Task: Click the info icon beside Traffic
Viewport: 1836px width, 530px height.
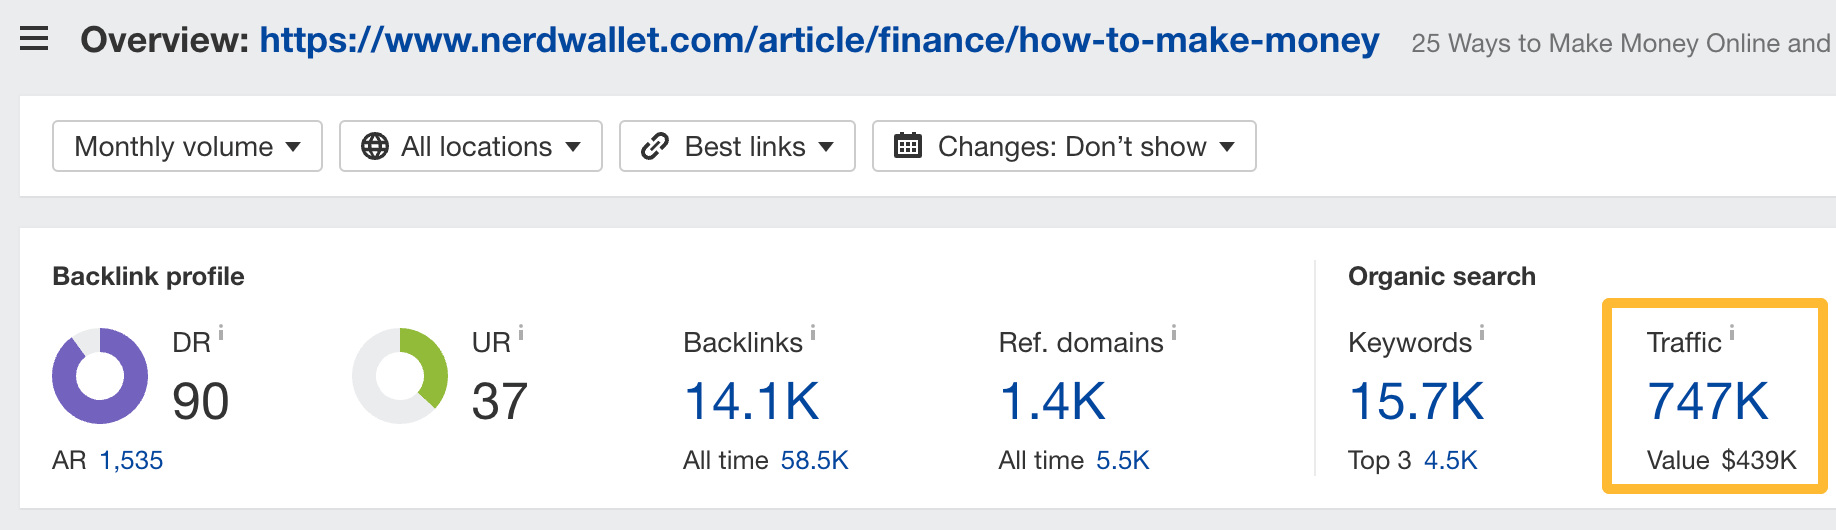Action: click(1732, 333)
